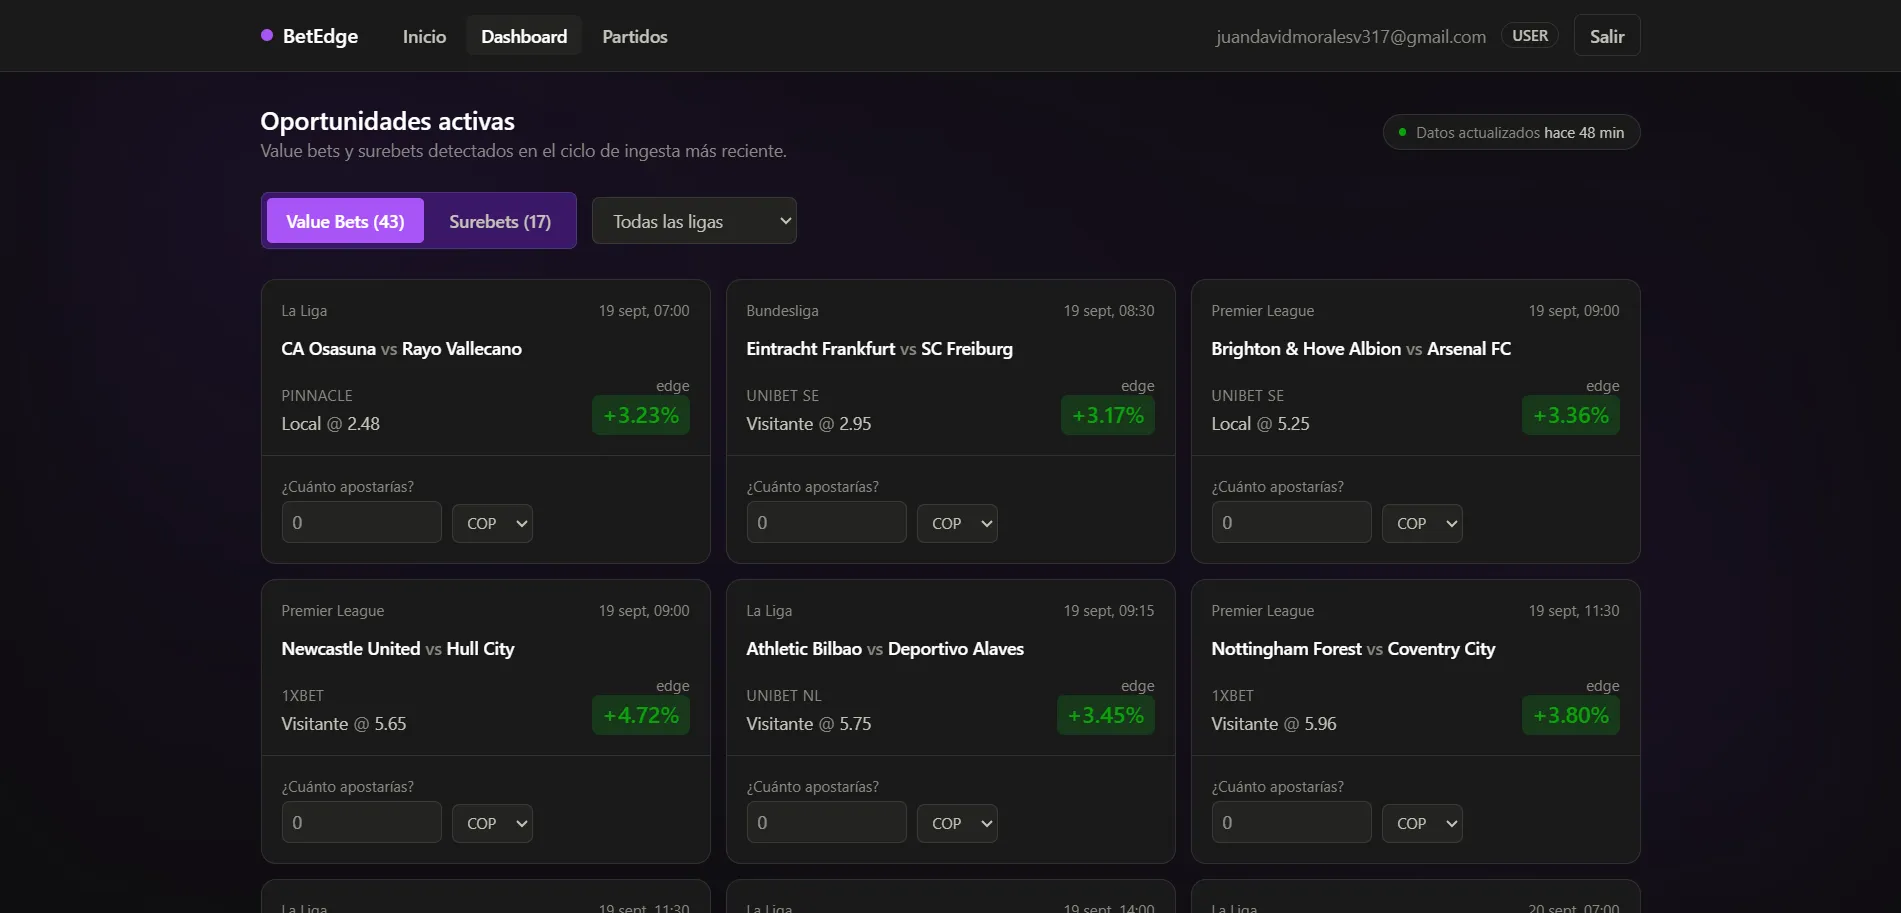Viewport: 1901px width, 913px height.
Task: Click the +3.36% edge badge
Action: click(x=1571, y=415)
